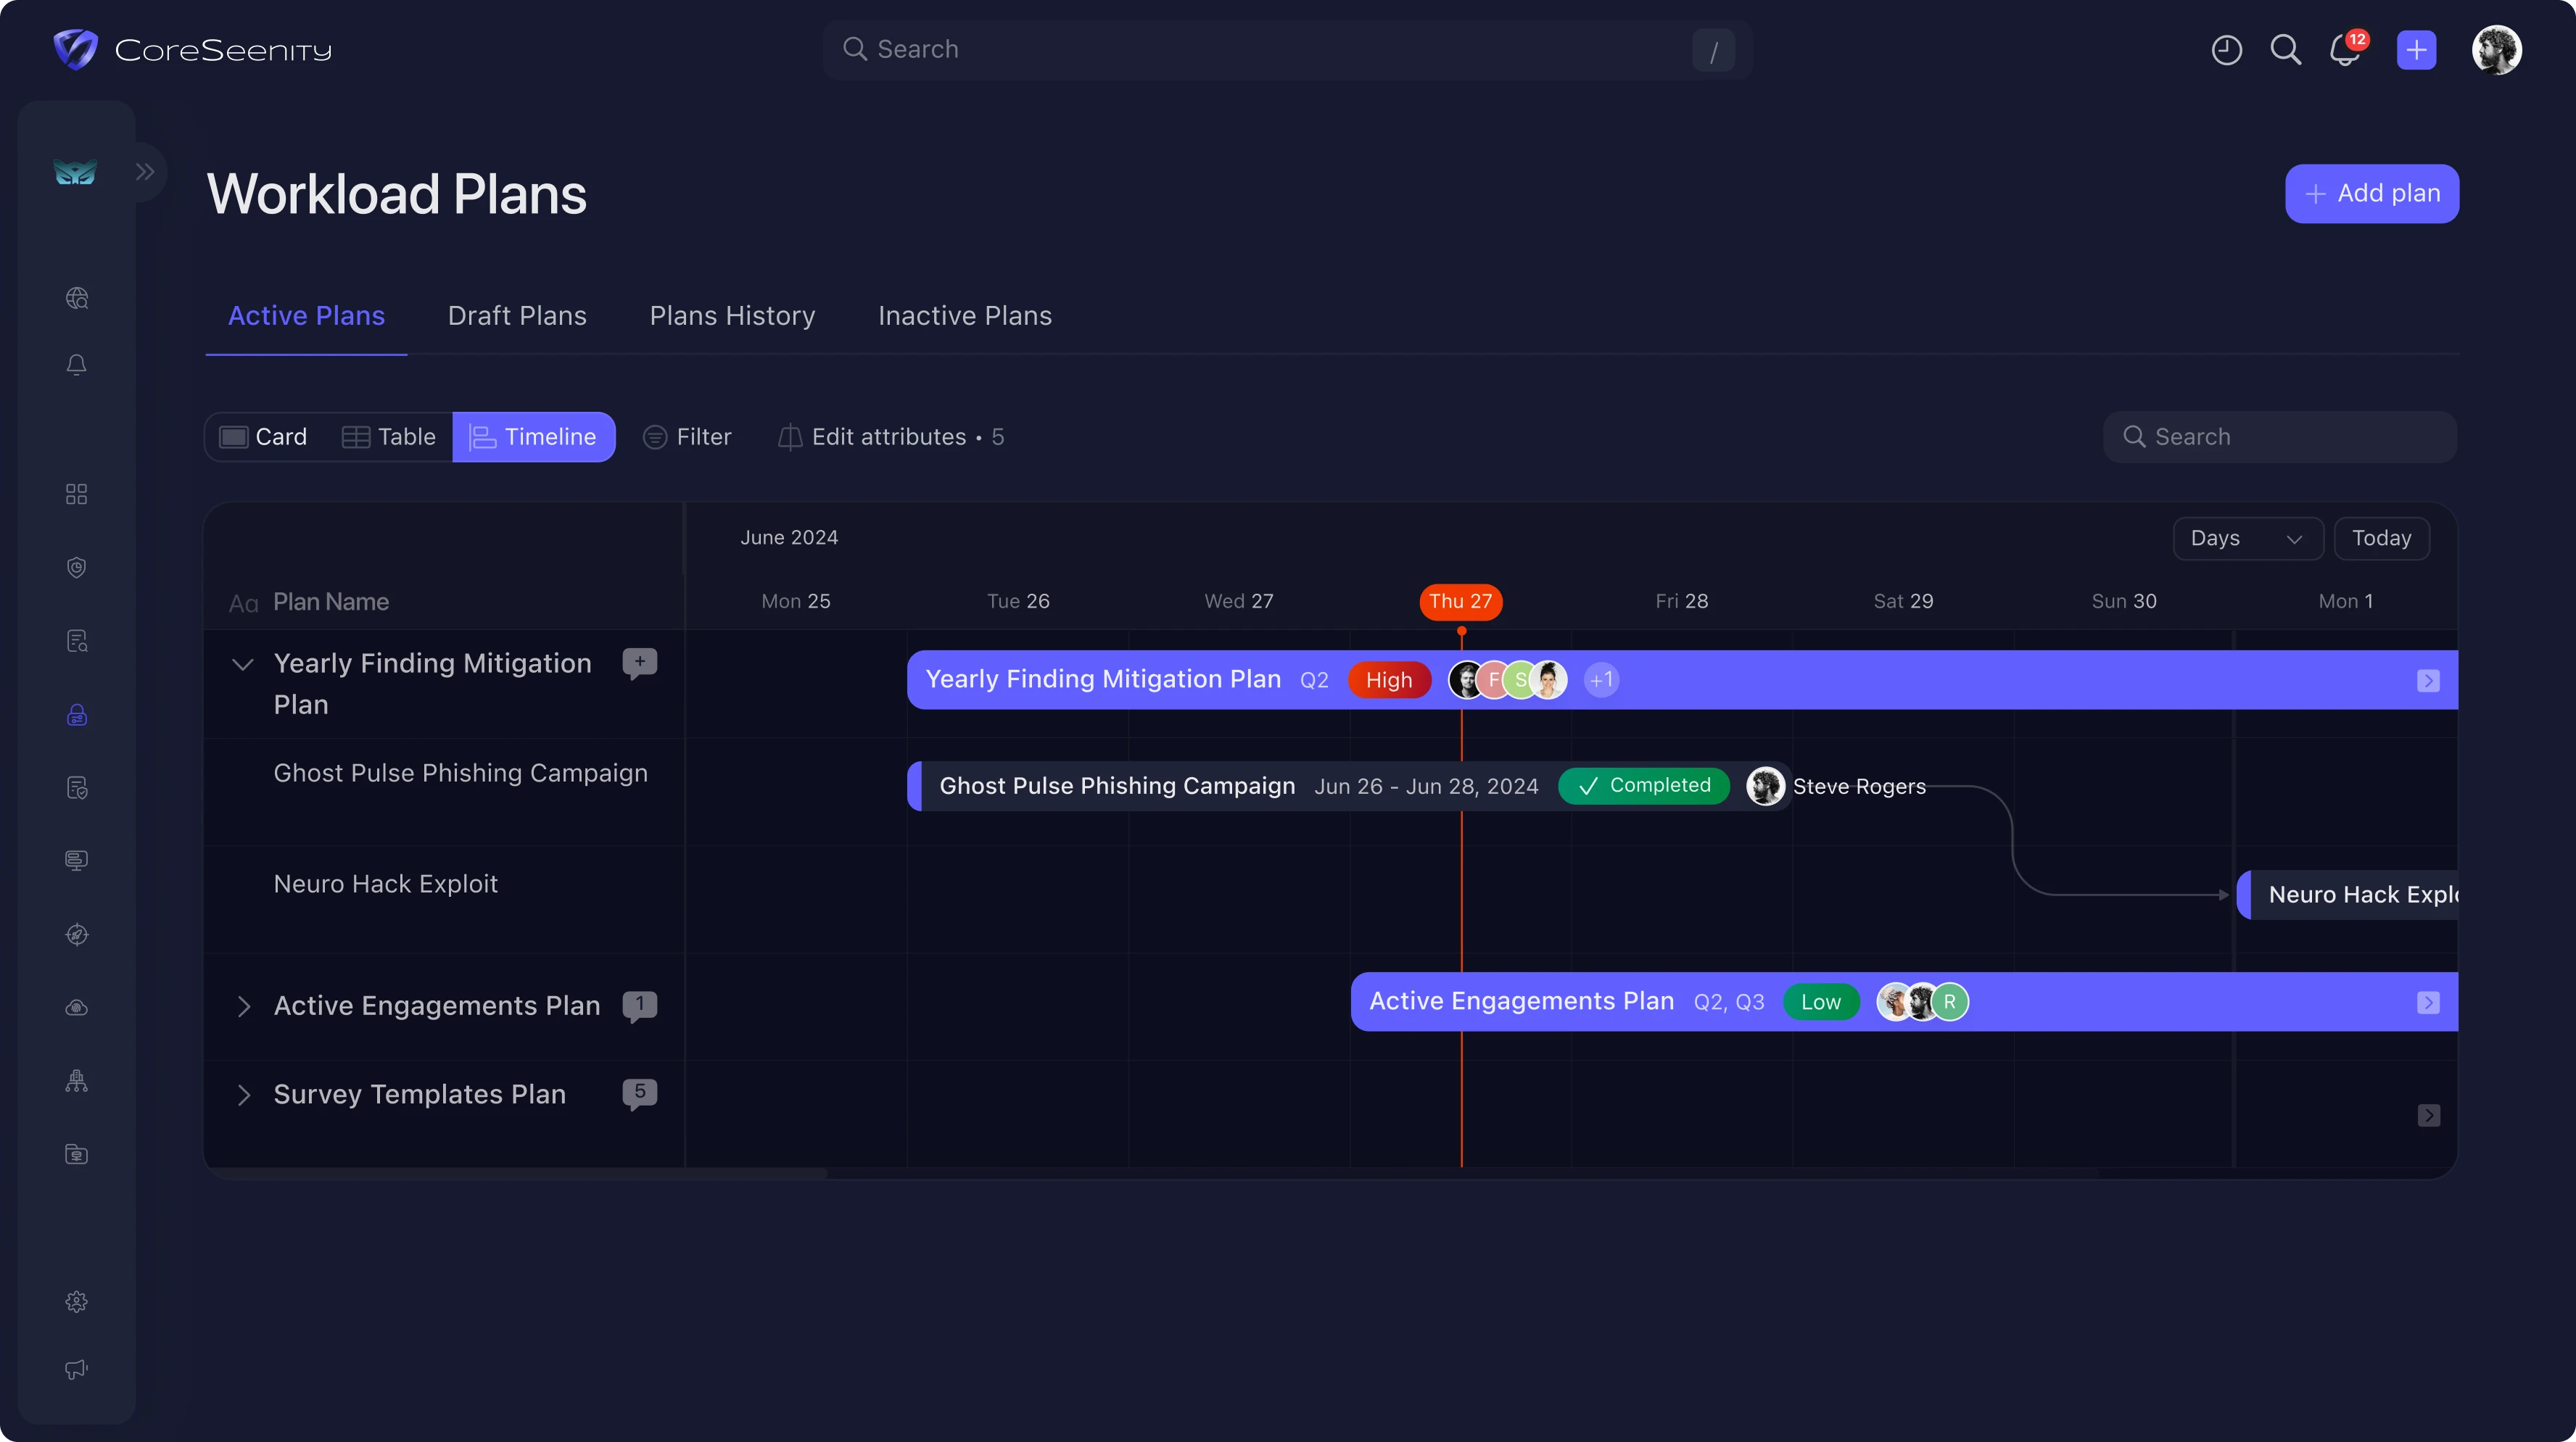Click the plans Search field
The height and width of the screenshot is (1442, 2576).
tap(2279, 437)
